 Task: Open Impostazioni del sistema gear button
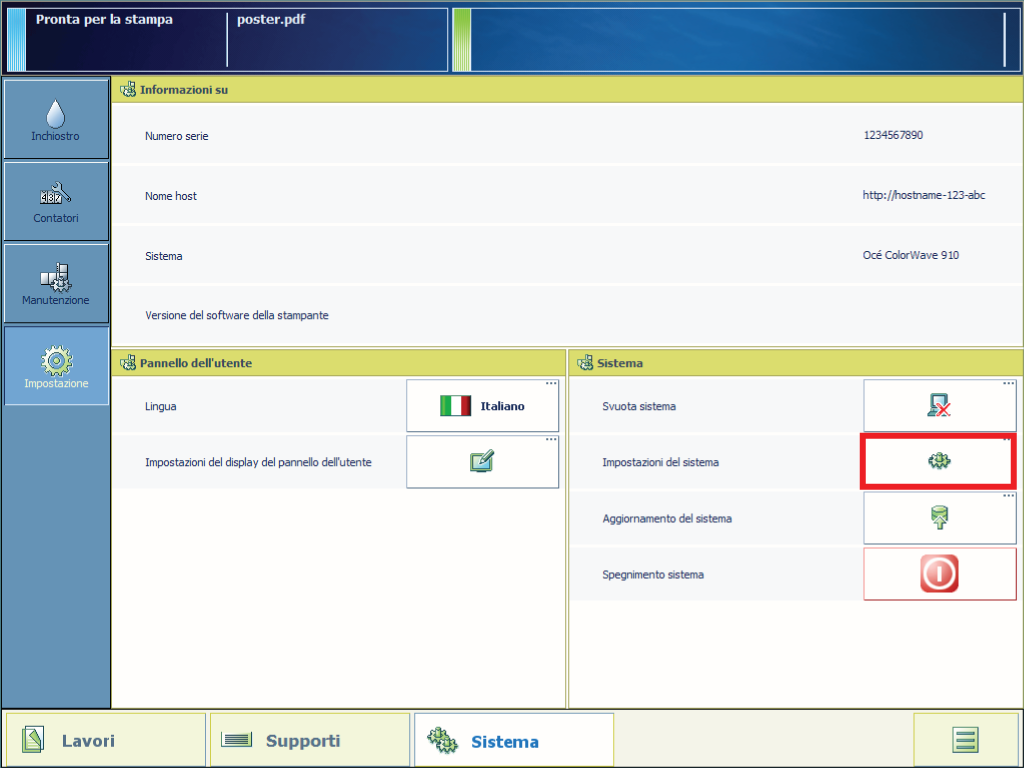coord(939,461)
